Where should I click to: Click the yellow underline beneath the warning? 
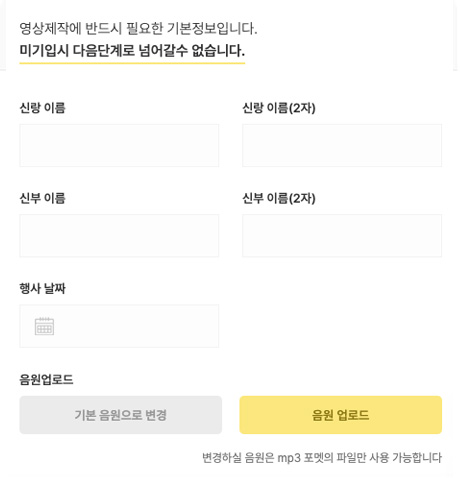[132, 63]
